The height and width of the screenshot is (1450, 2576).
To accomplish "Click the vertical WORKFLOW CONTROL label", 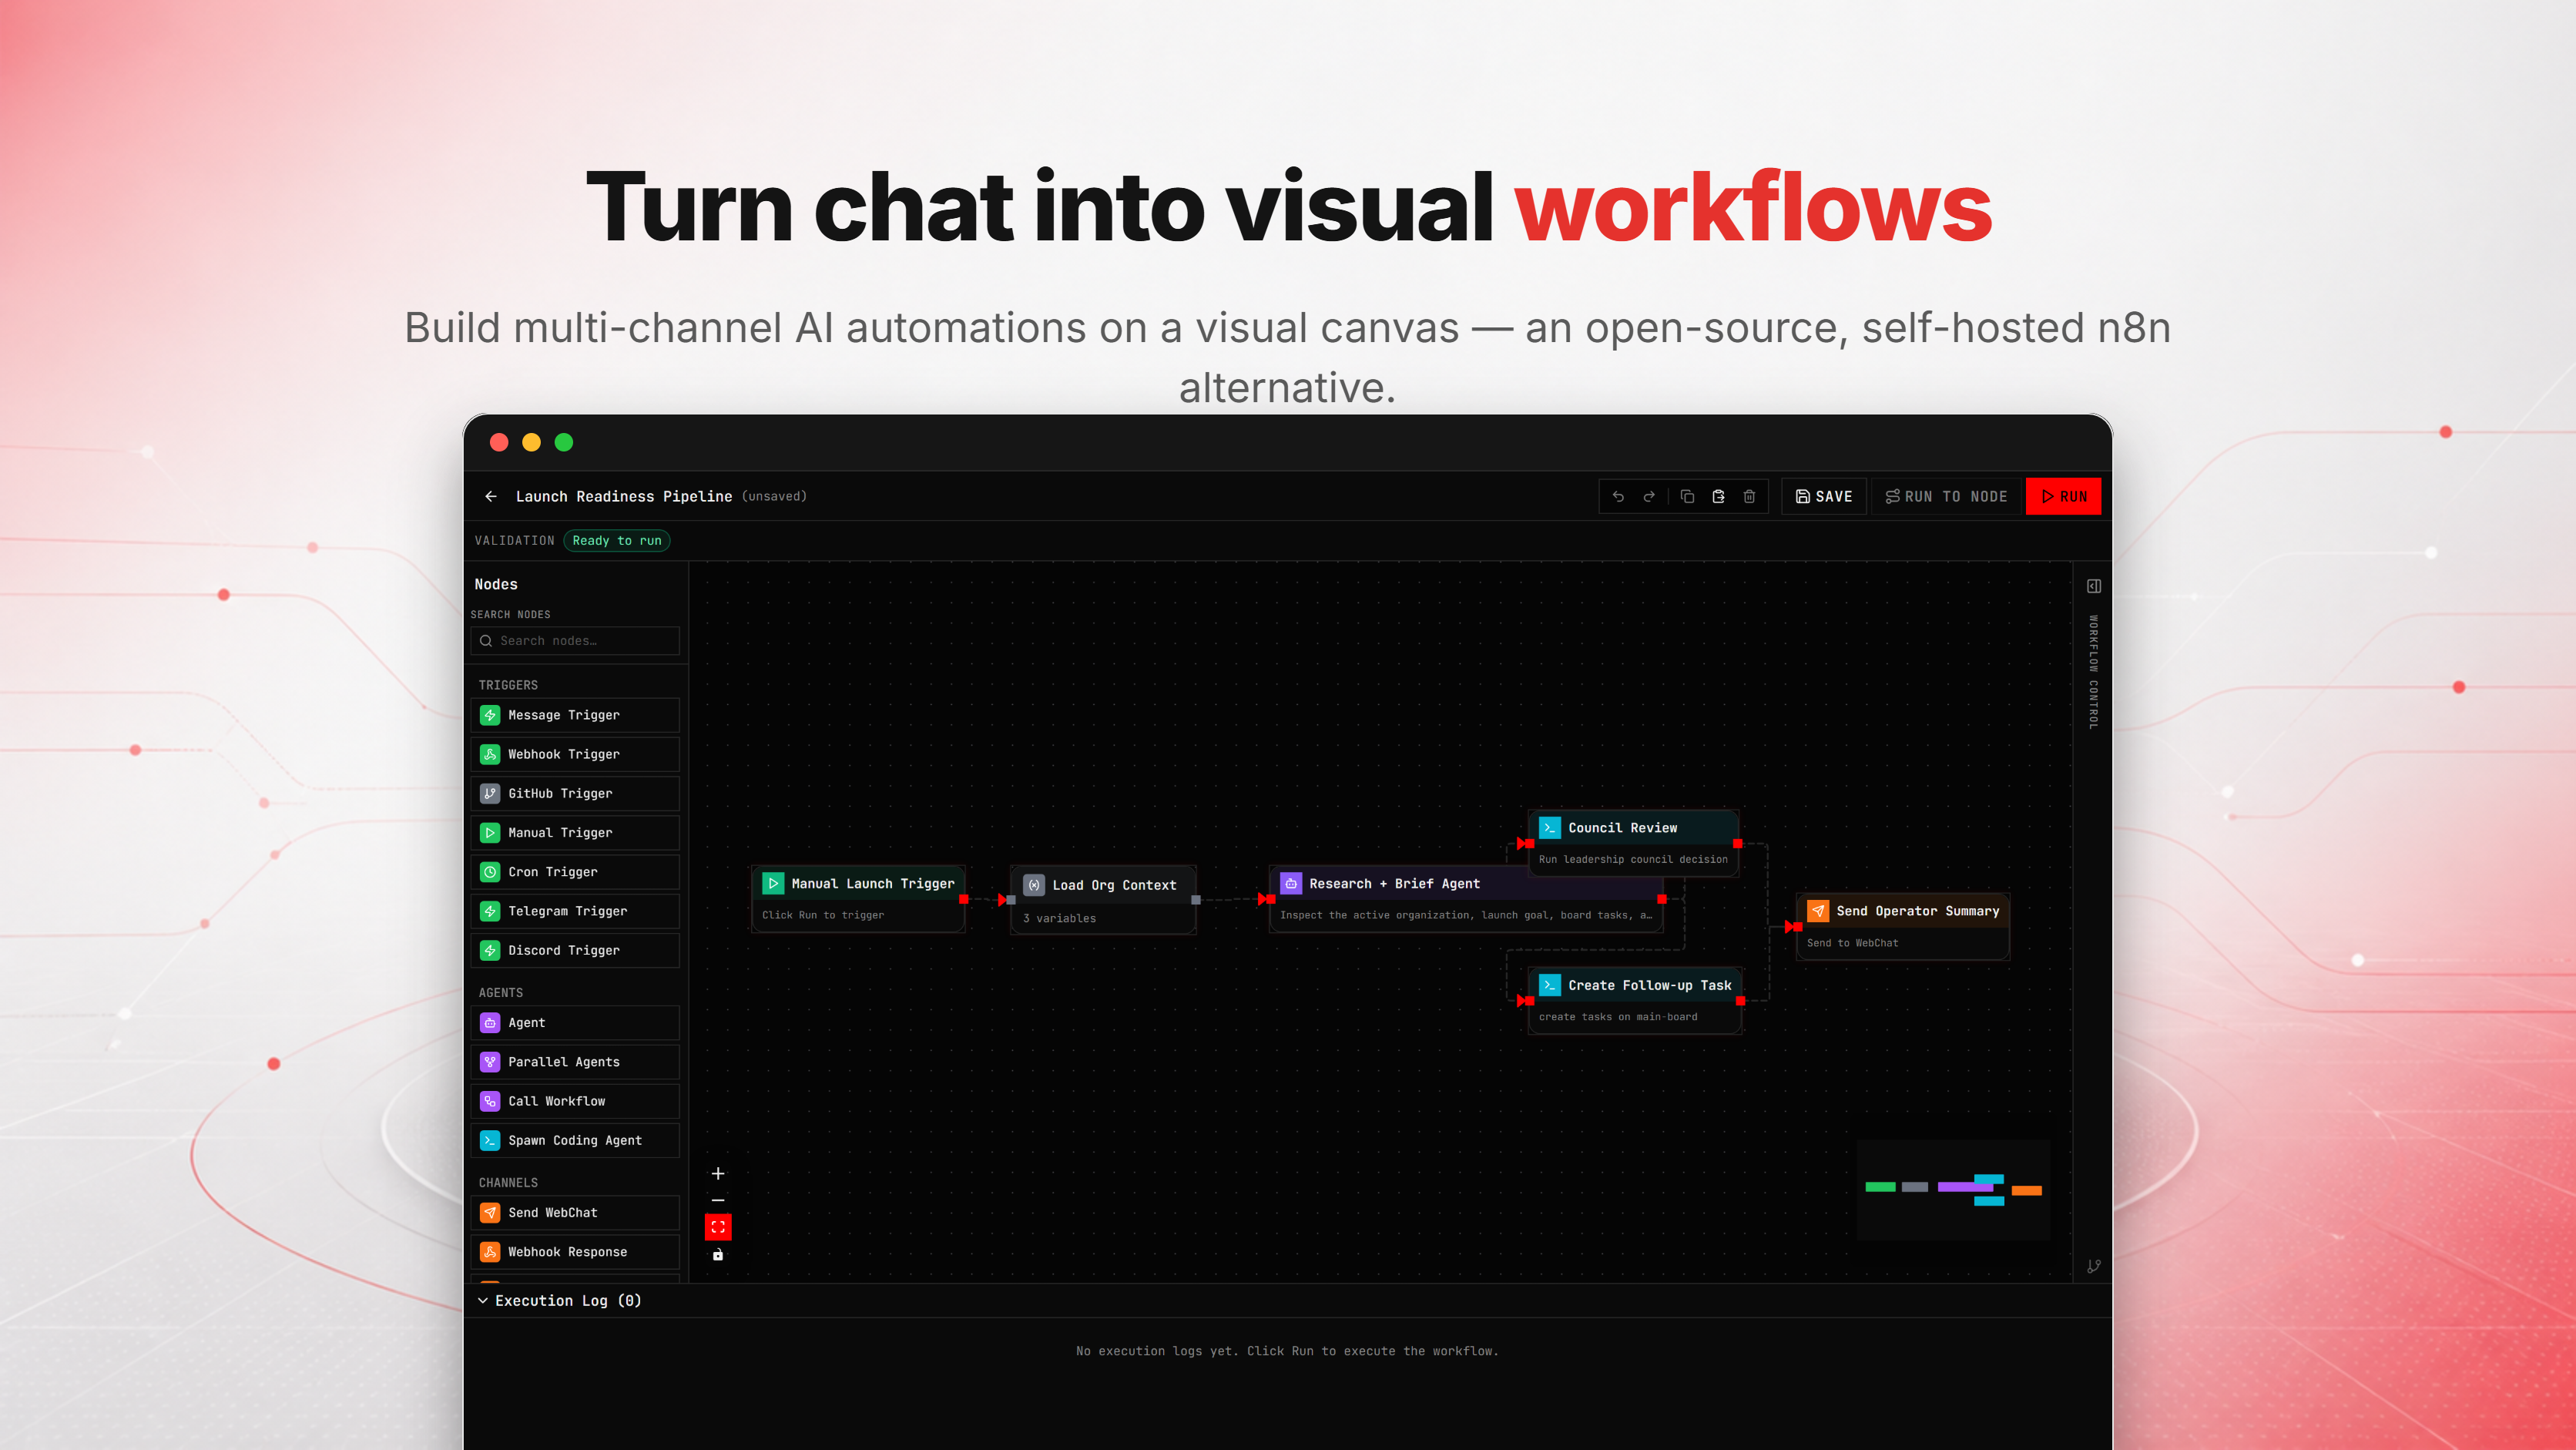I will coord(2093,672).
